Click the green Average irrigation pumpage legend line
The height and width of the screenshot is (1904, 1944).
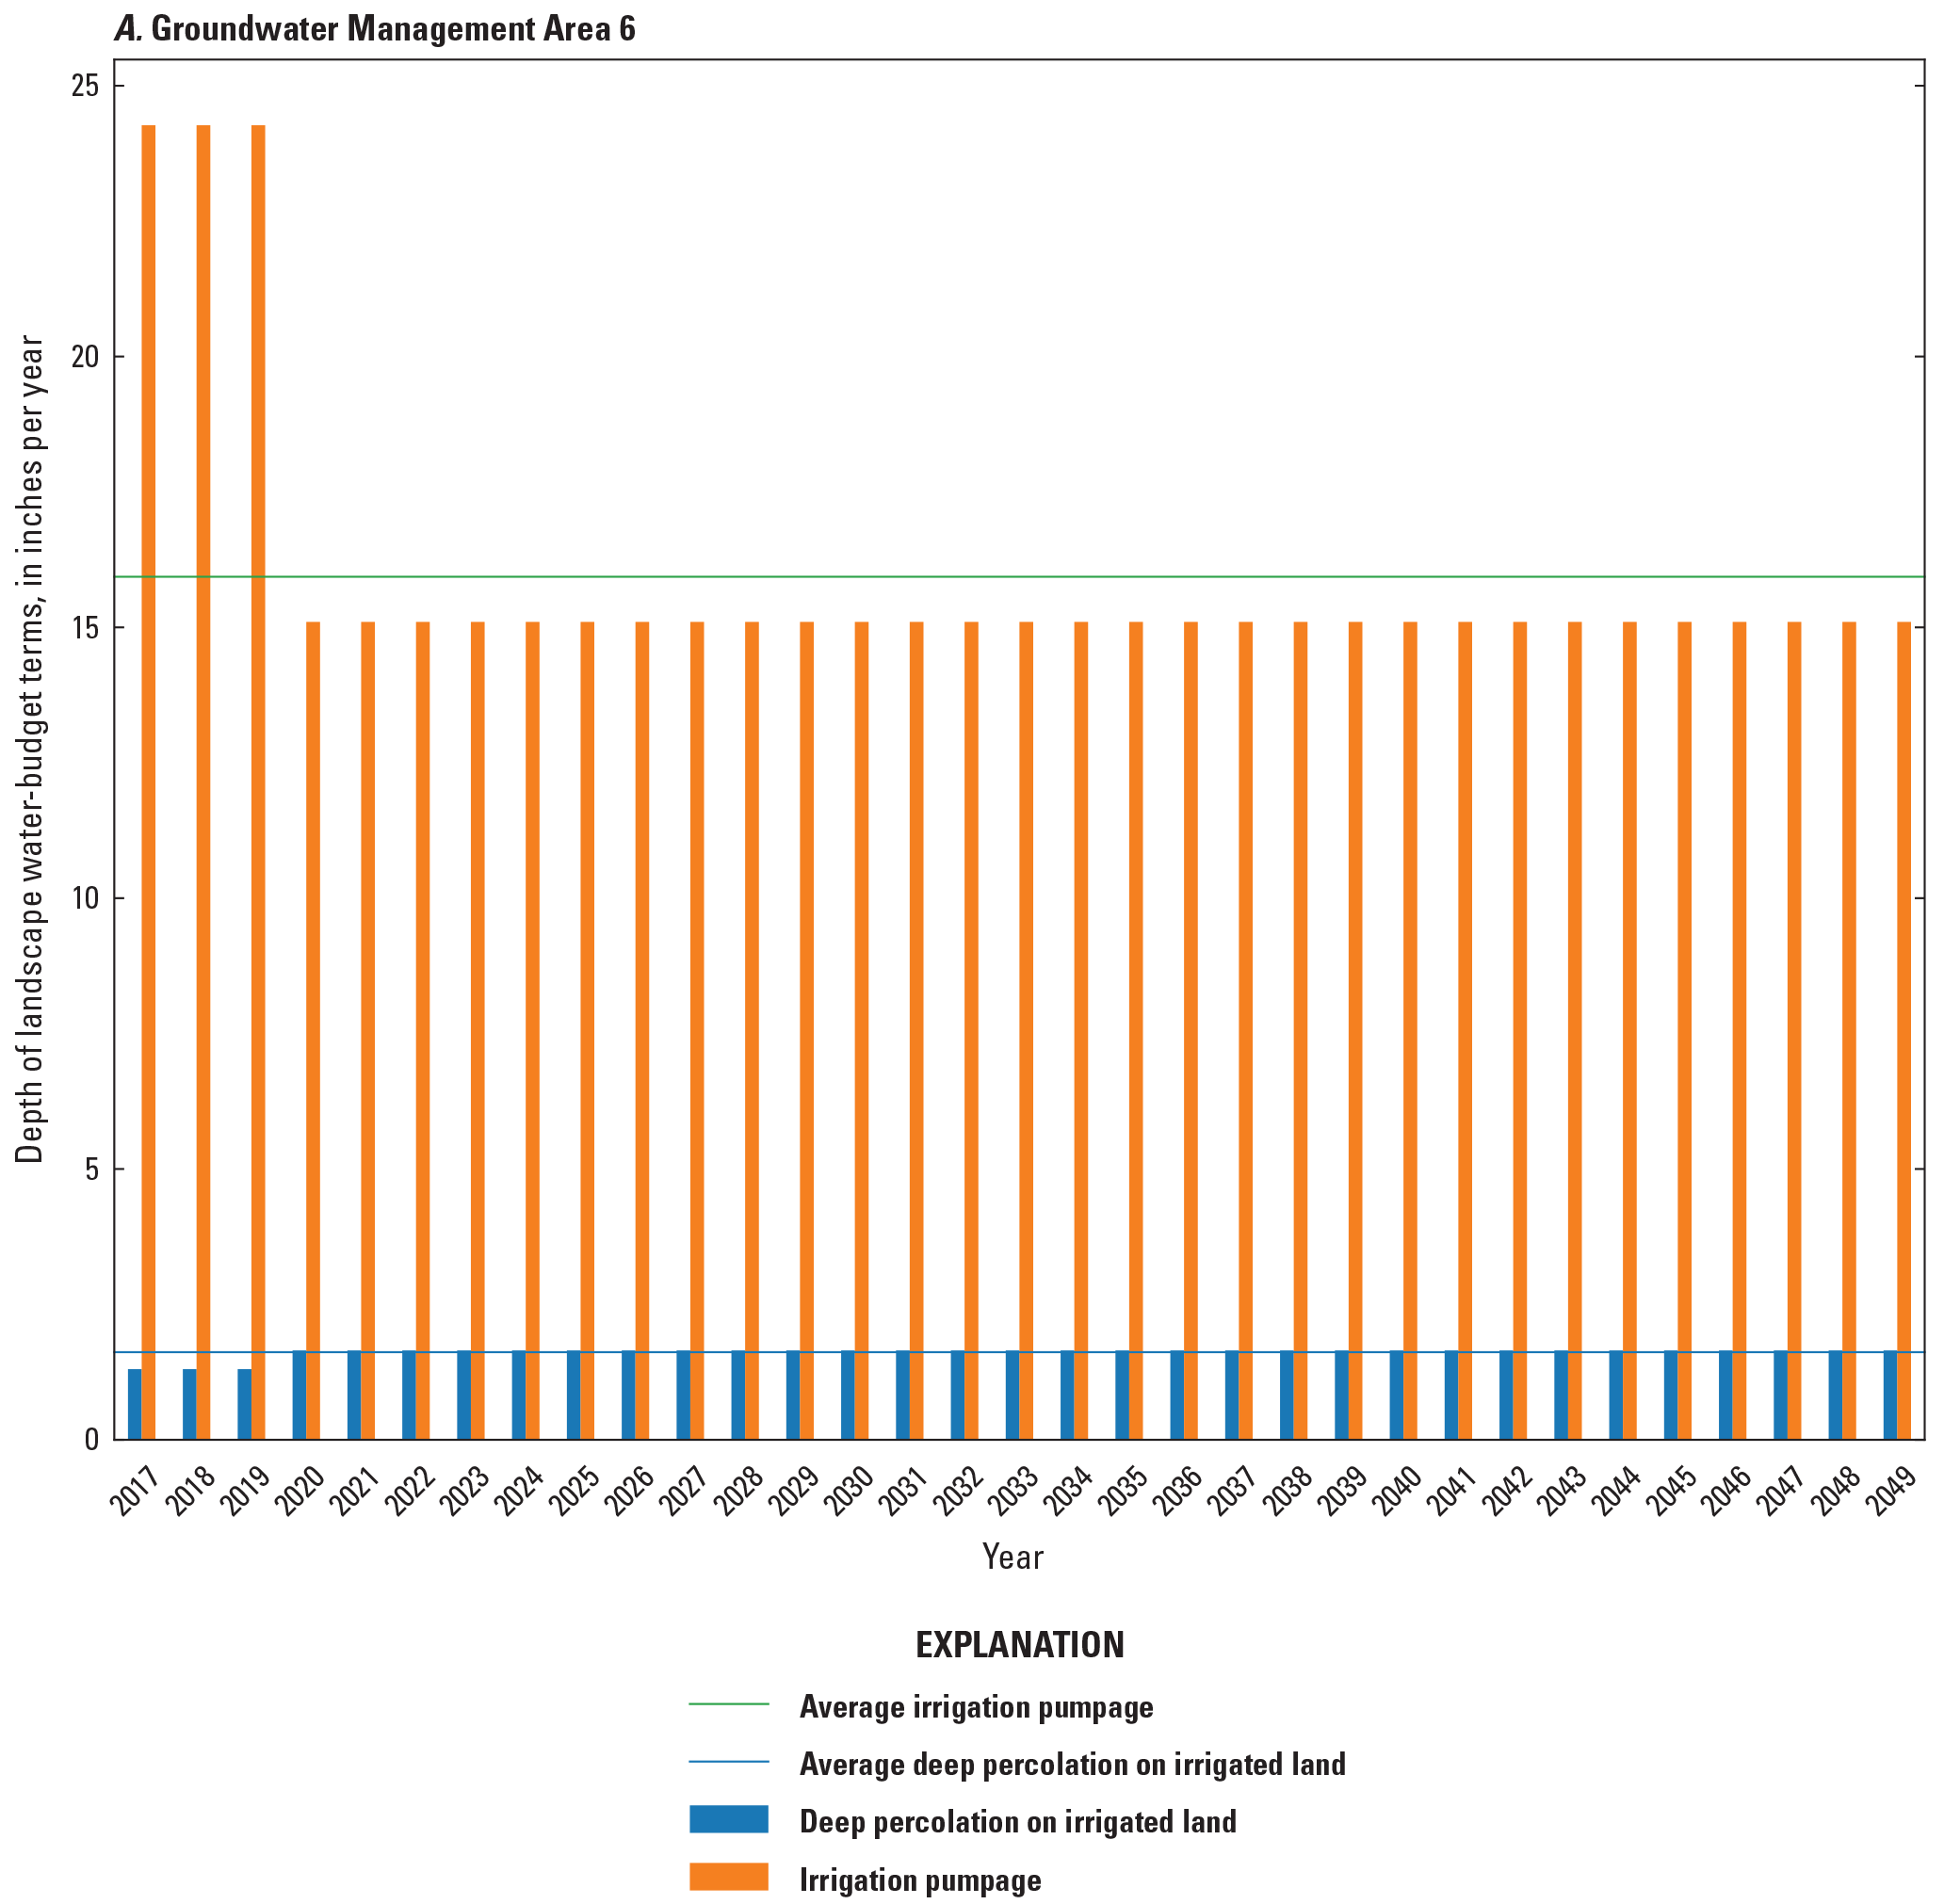728,1704
